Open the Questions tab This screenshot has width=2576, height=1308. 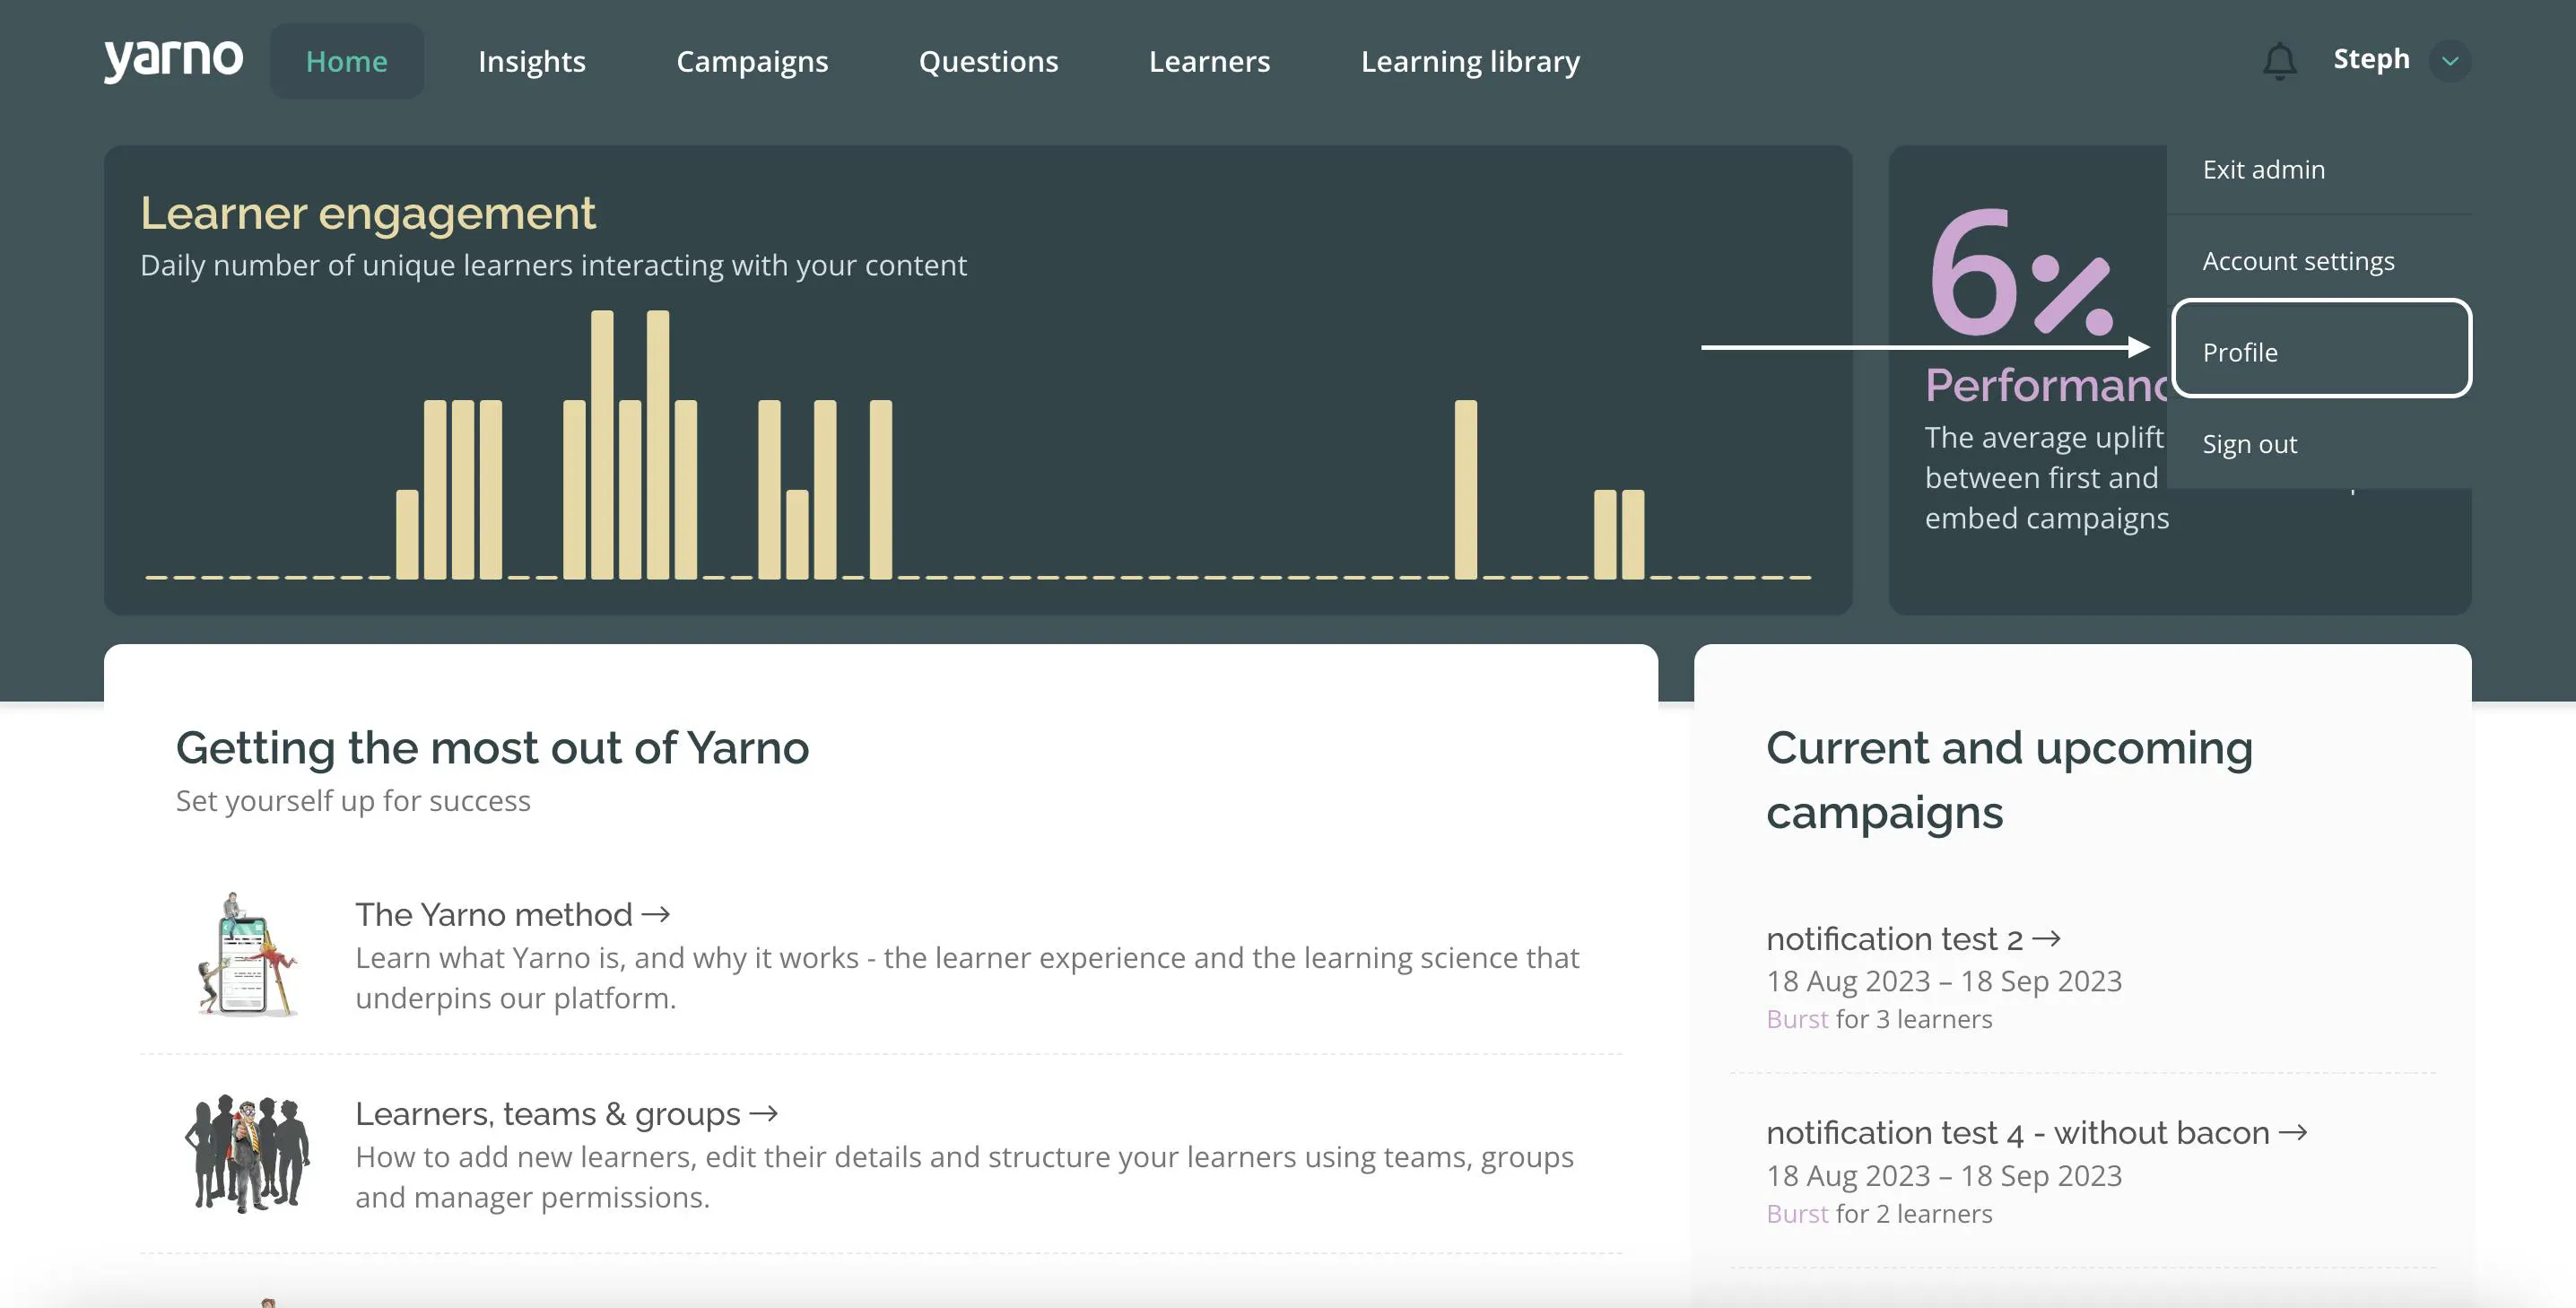point(988,61)
